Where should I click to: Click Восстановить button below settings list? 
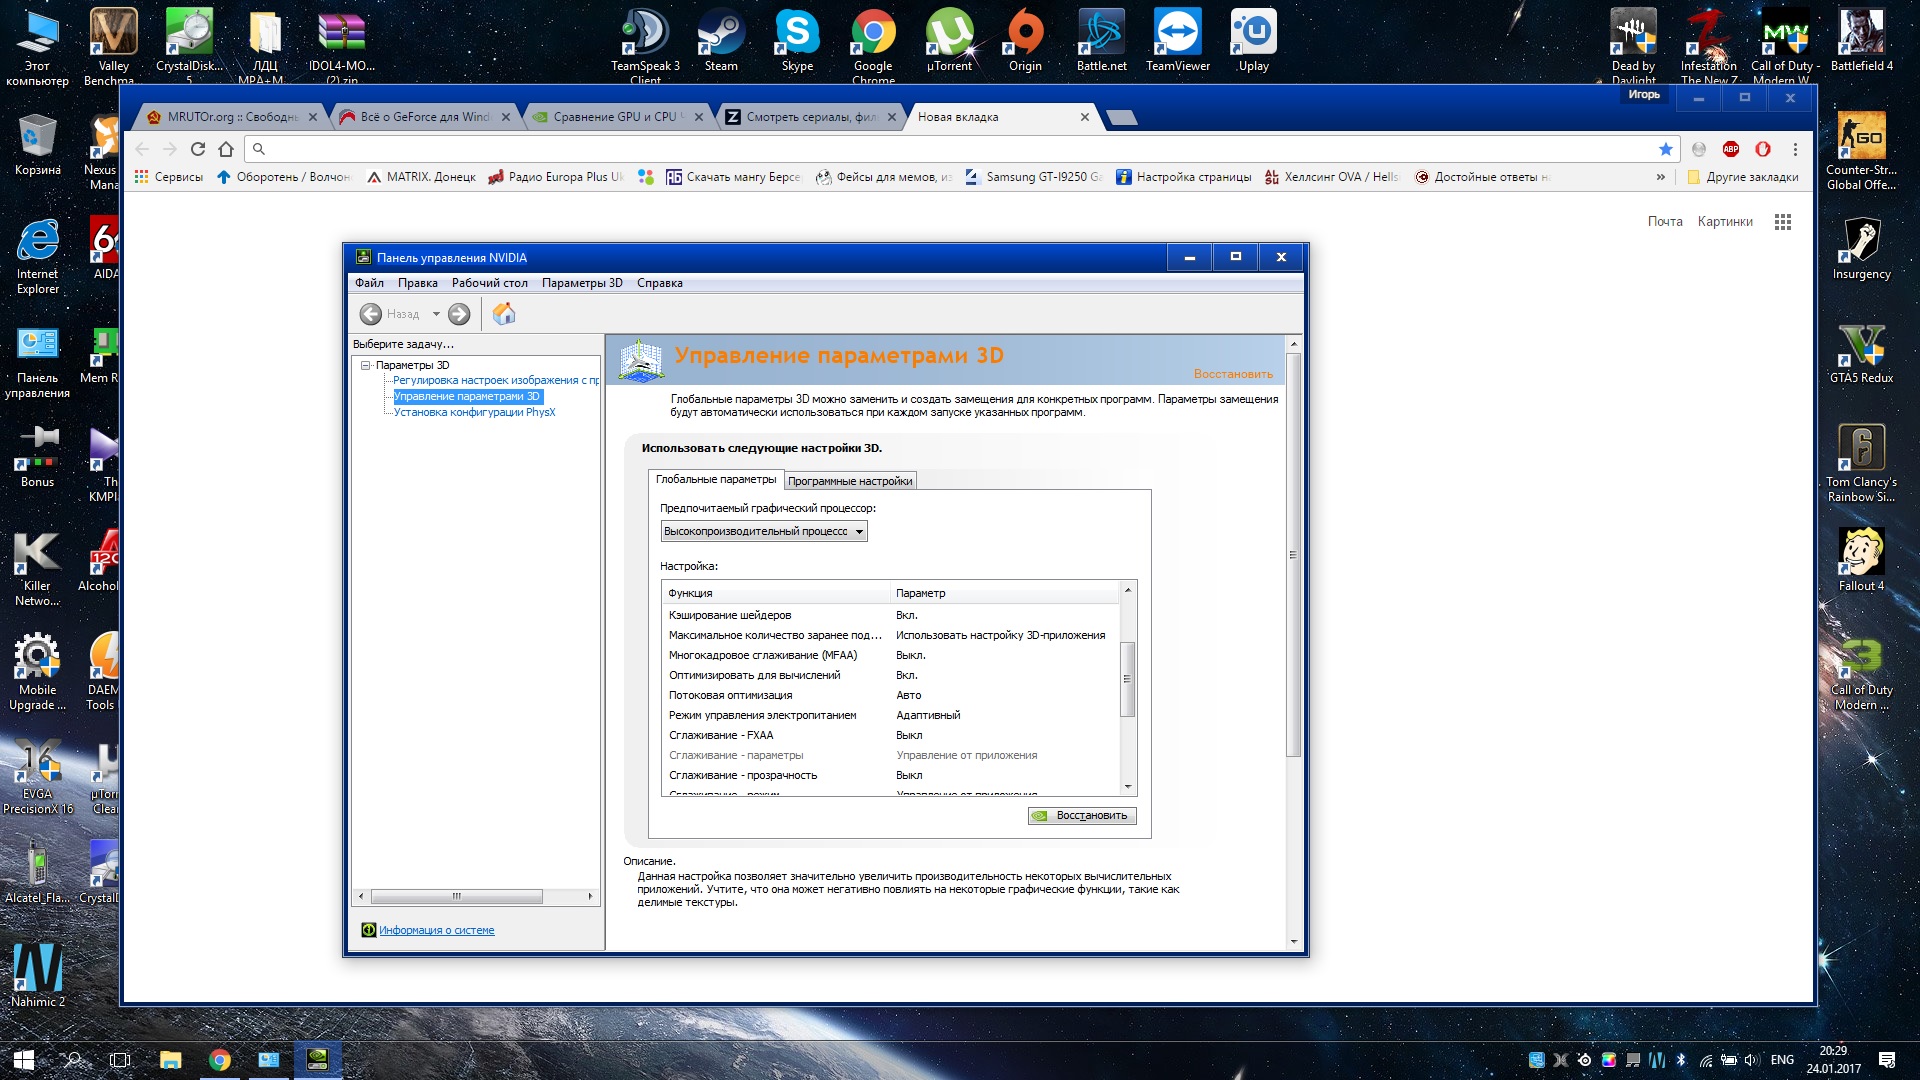(x=1082, y=816)
